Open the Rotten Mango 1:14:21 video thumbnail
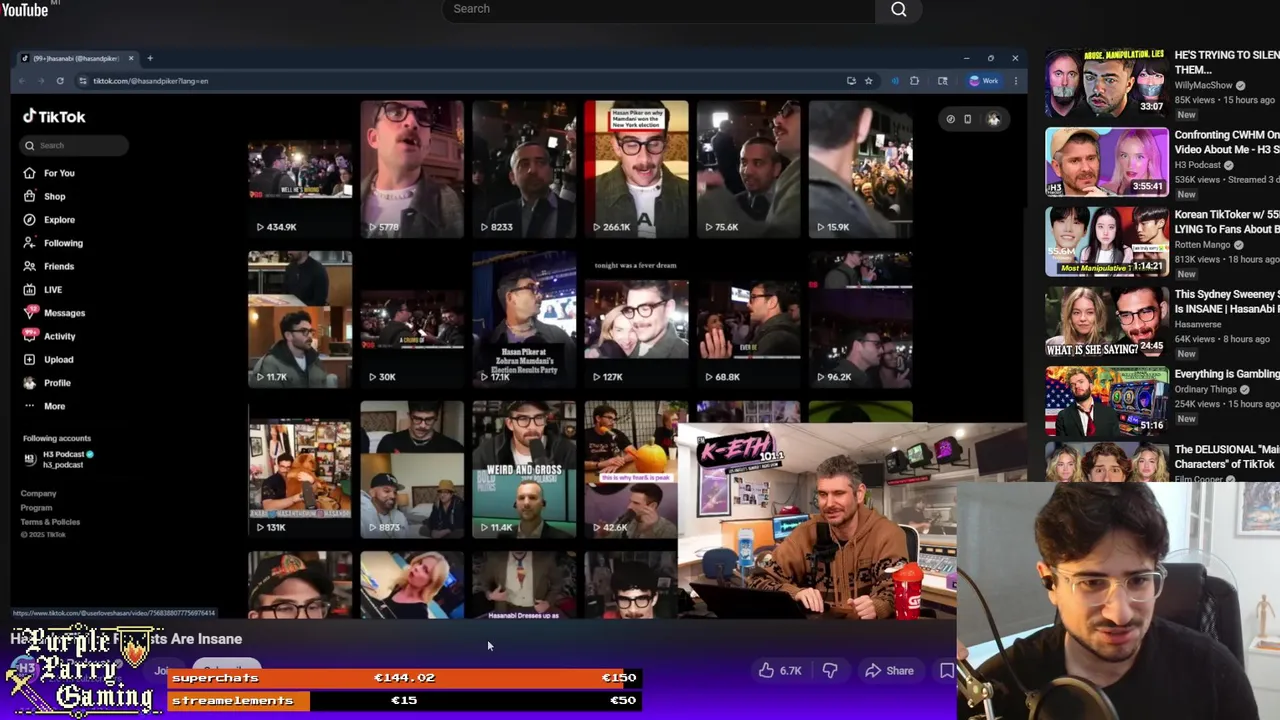 1106,242
